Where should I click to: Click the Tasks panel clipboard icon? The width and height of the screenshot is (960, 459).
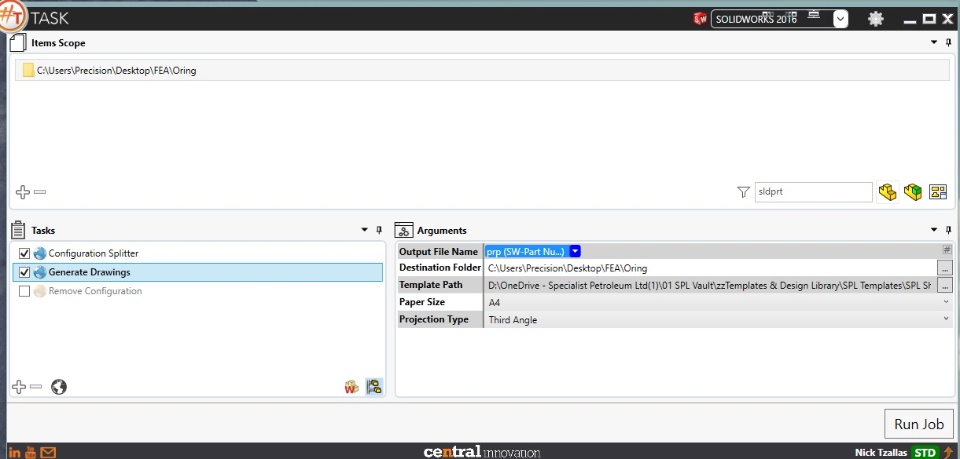point(18,230)
